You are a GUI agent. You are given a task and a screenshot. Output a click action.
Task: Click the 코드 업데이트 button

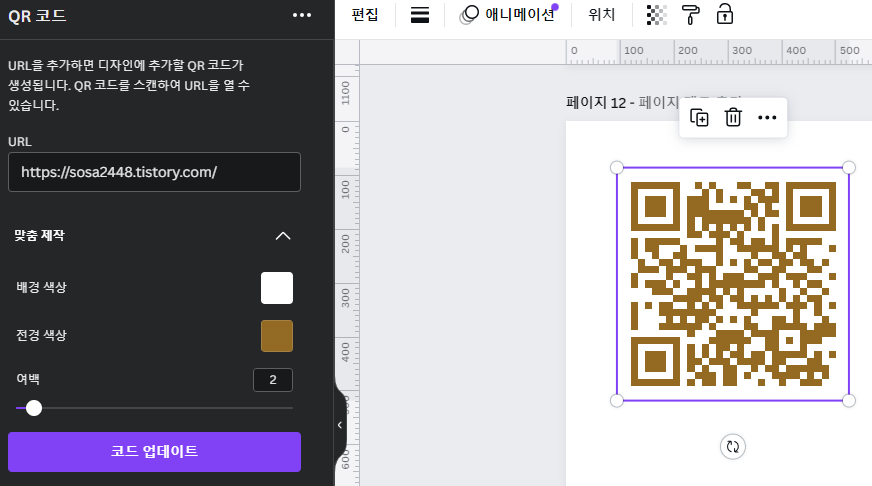pyautogui.click(x=155, y=452)
